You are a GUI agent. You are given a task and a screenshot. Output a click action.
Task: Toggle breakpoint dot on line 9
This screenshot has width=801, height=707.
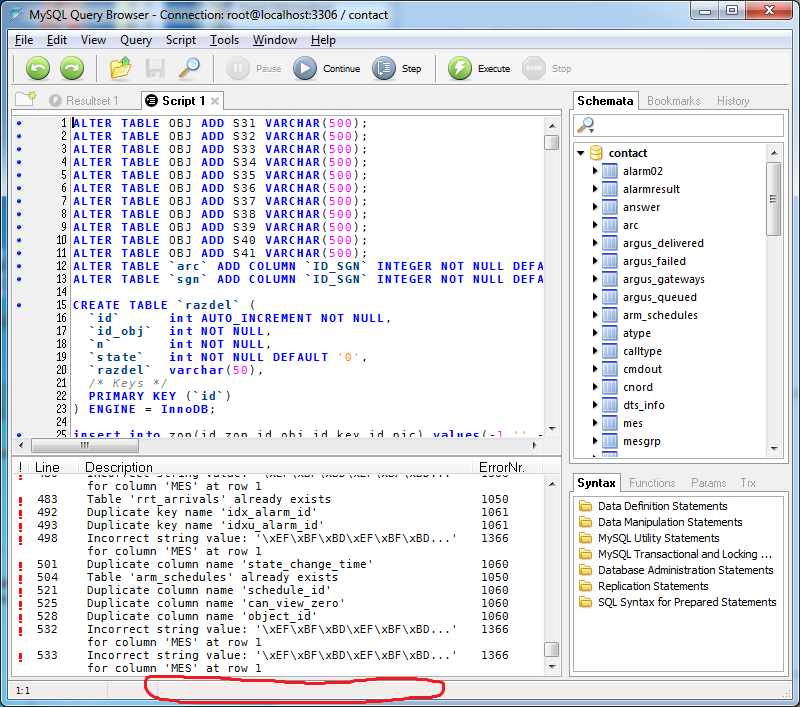(x=19, y=227)
